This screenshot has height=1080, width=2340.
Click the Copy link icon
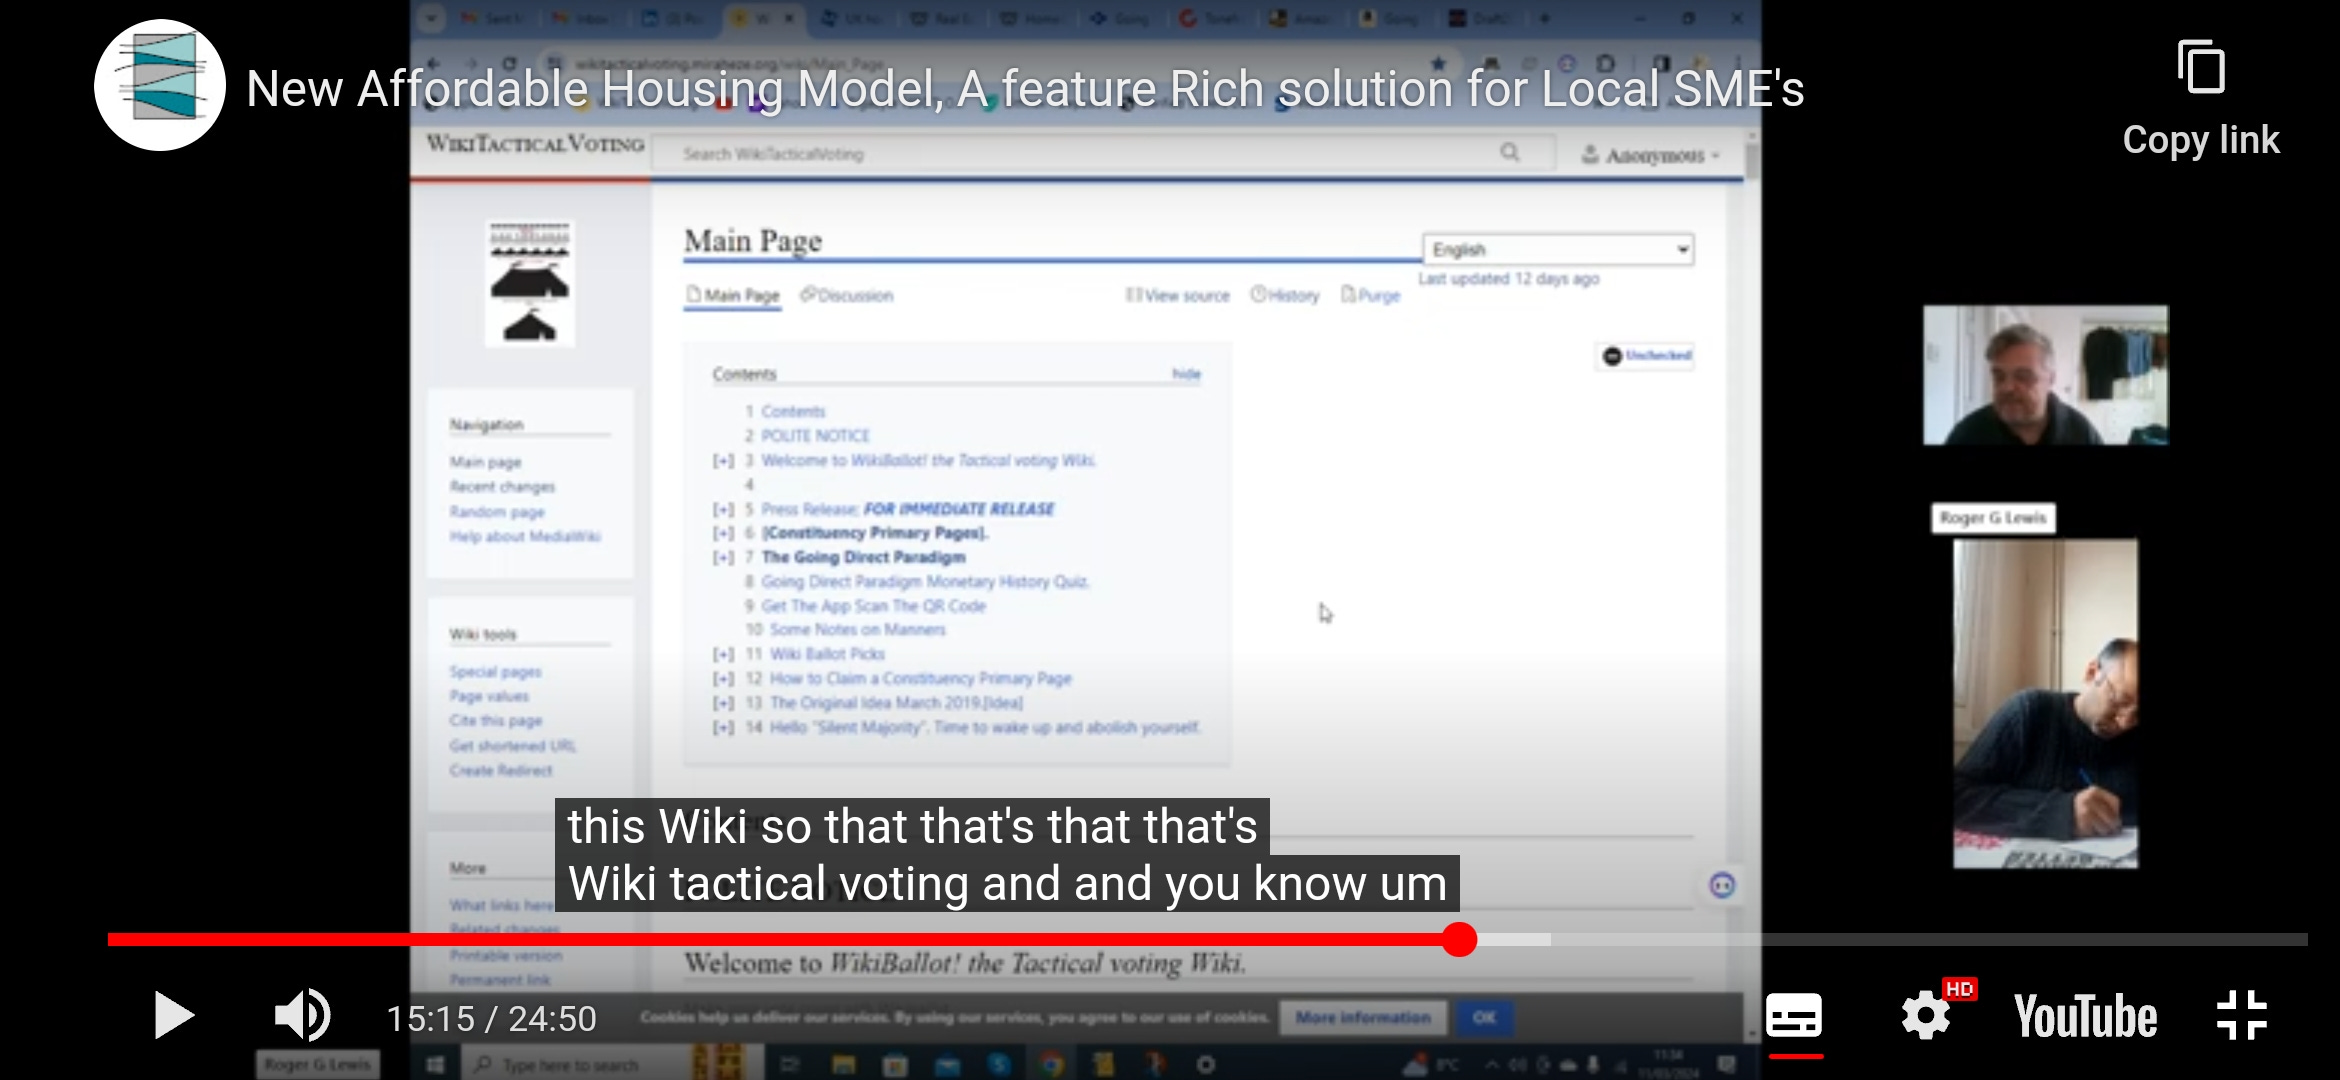click(2201, 68)
